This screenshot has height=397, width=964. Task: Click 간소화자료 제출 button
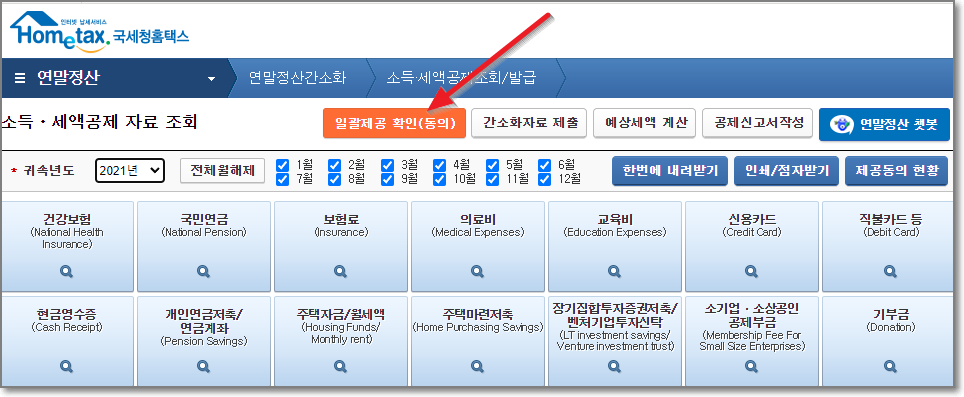click(530, 123)
